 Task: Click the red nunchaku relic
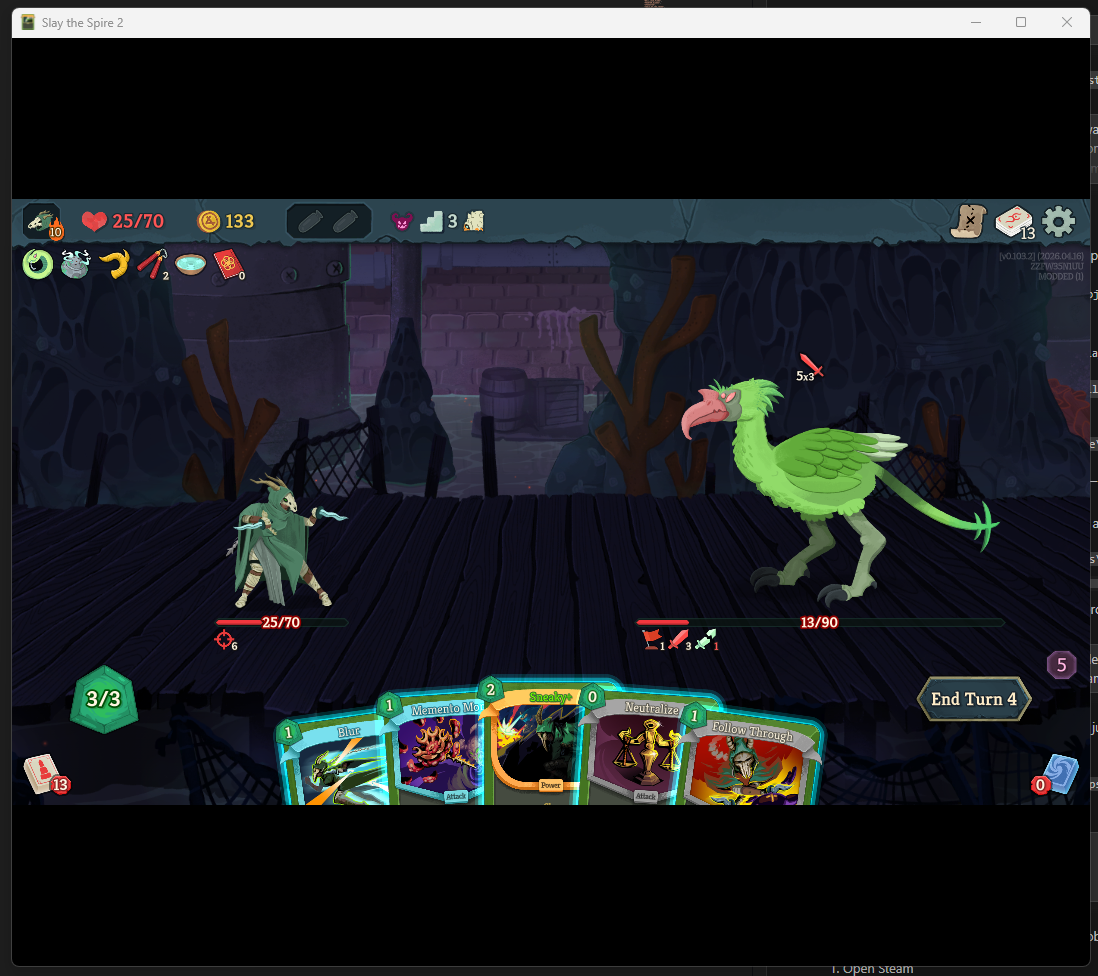151,264
